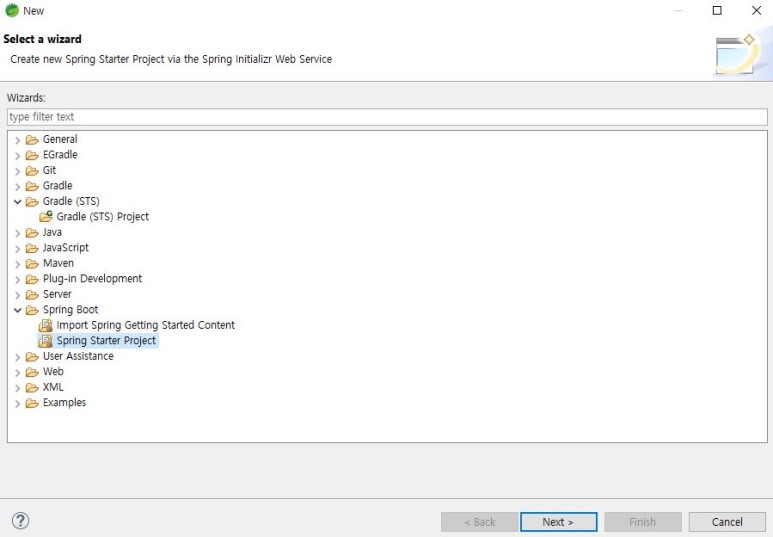Click the Gradle (STS) Project wizard icon
This screenshot has height=537, width=773.
point(46,216)
